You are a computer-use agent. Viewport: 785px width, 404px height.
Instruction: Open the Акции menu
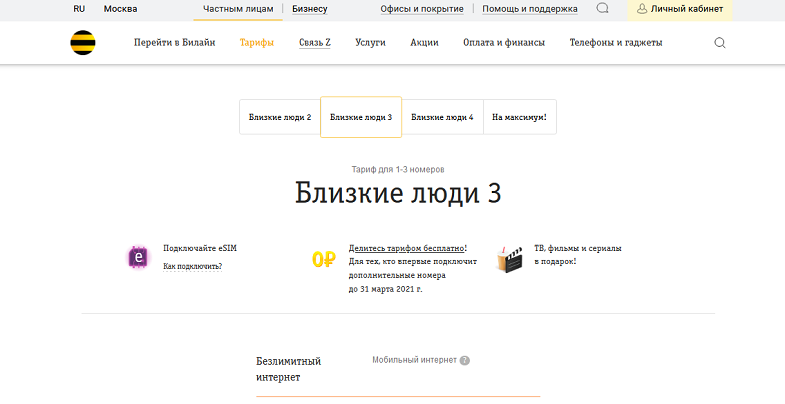coord(424,43)
